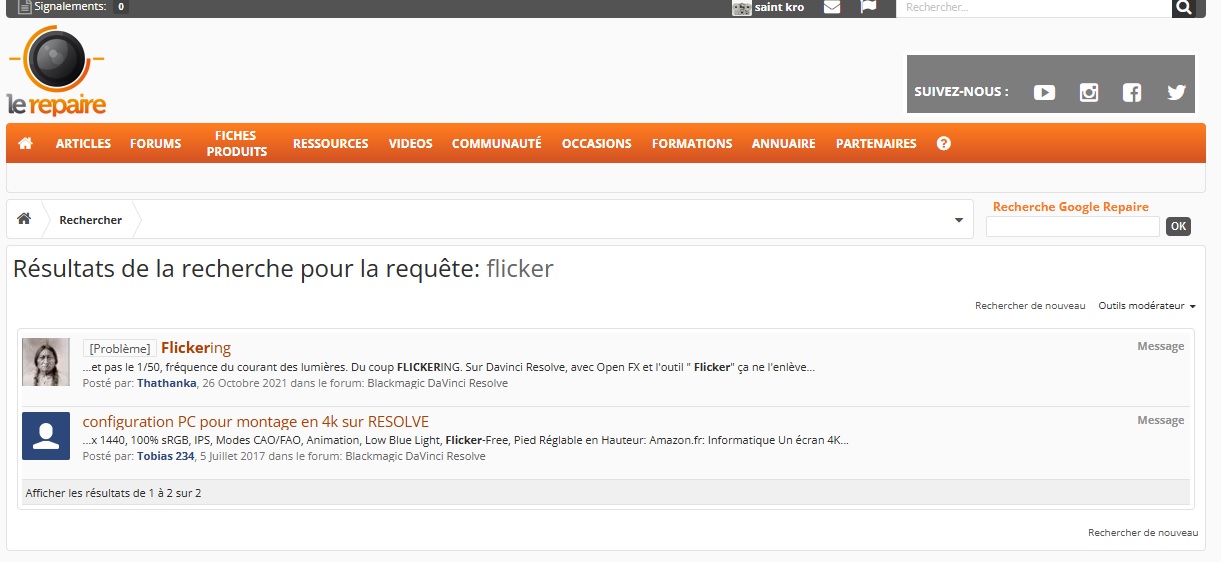Viewport: 1221px width, 562px height.
Task: Click Recherche Google Repaire heading
Action: 1071,207
